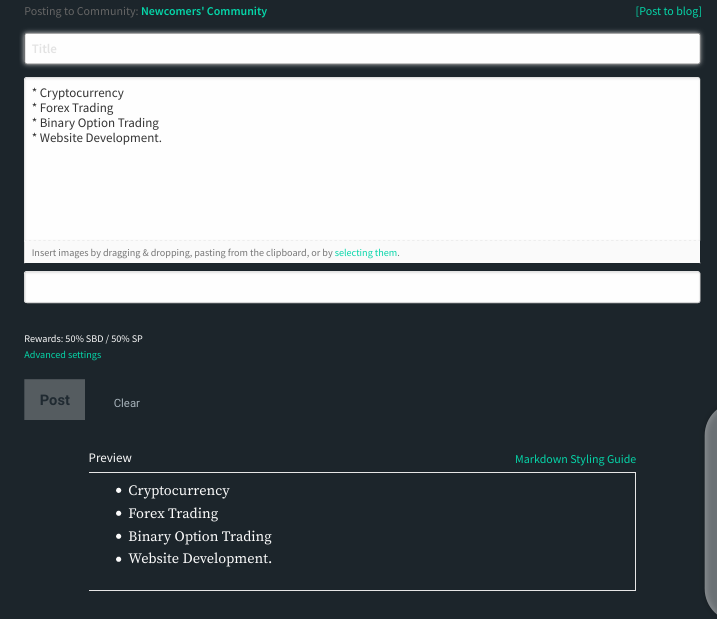This screenshot has width=717, height=619.
Task: Clear the draft with the Clear button
Action: point(127,403)
